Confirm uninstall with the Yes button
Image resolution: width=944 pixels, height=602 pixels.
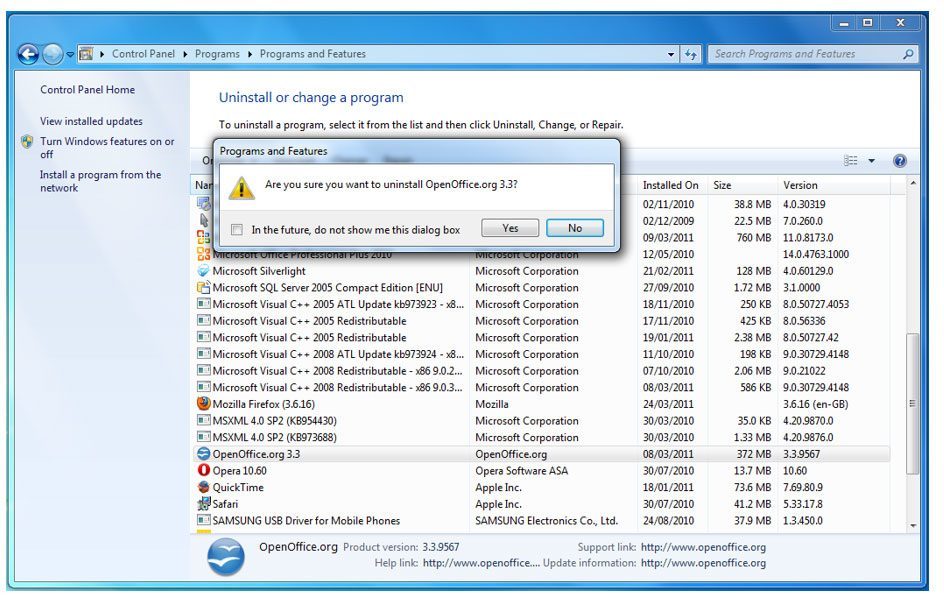[510, 228]
